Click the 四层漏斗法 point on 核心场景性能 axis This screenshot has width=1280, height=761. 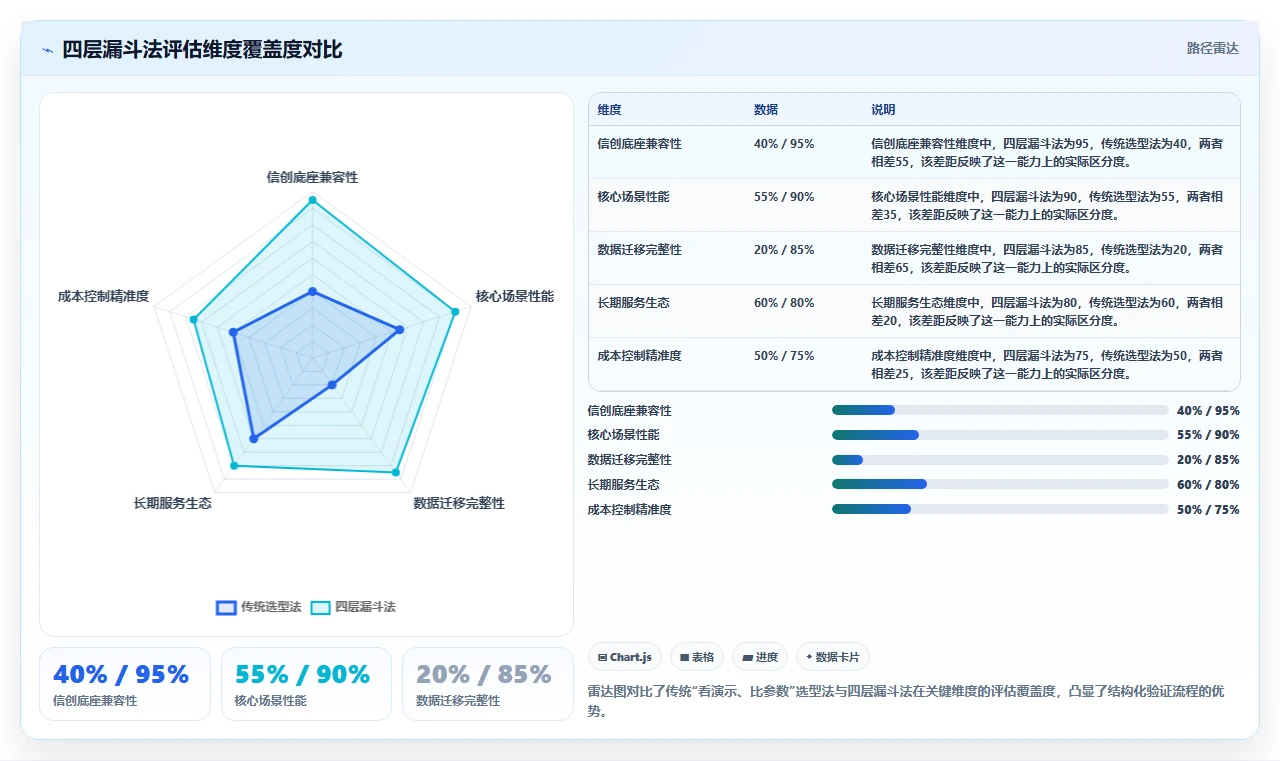[x=455, y=312]
